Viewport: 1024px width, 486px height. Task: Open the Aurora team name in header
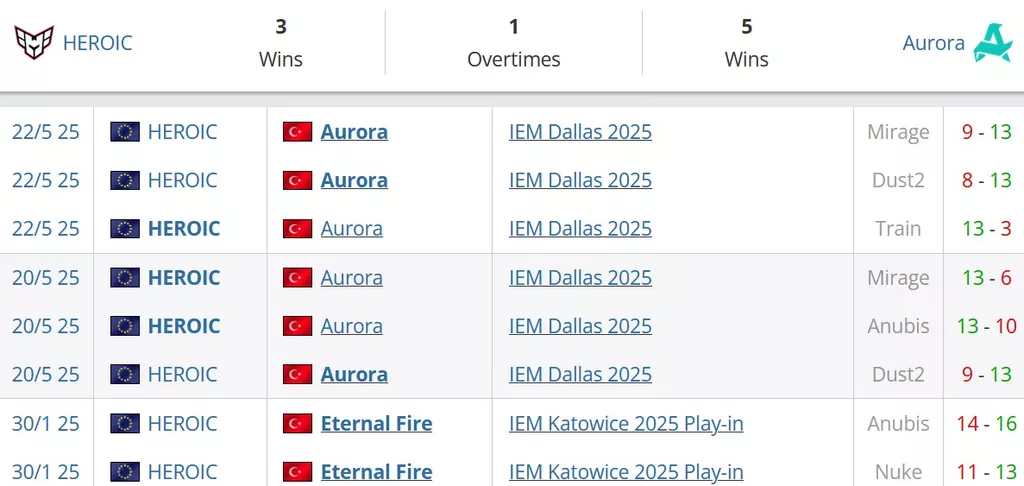(x=933, y=43)
